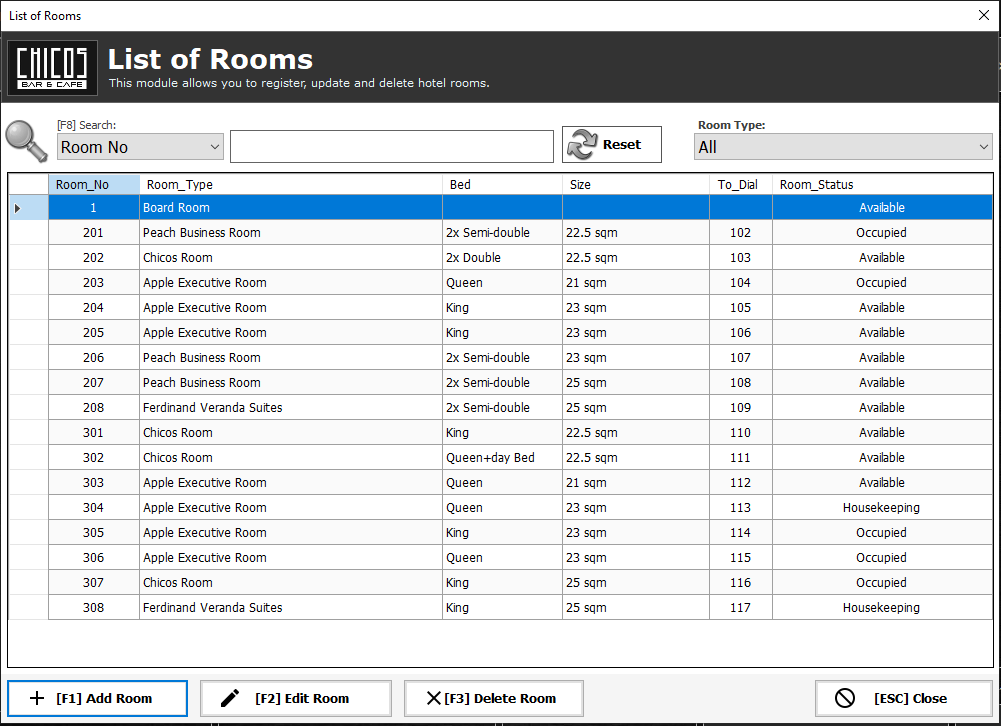Click the Reset button
1001x726 pixels.
(x=612, y=144)
